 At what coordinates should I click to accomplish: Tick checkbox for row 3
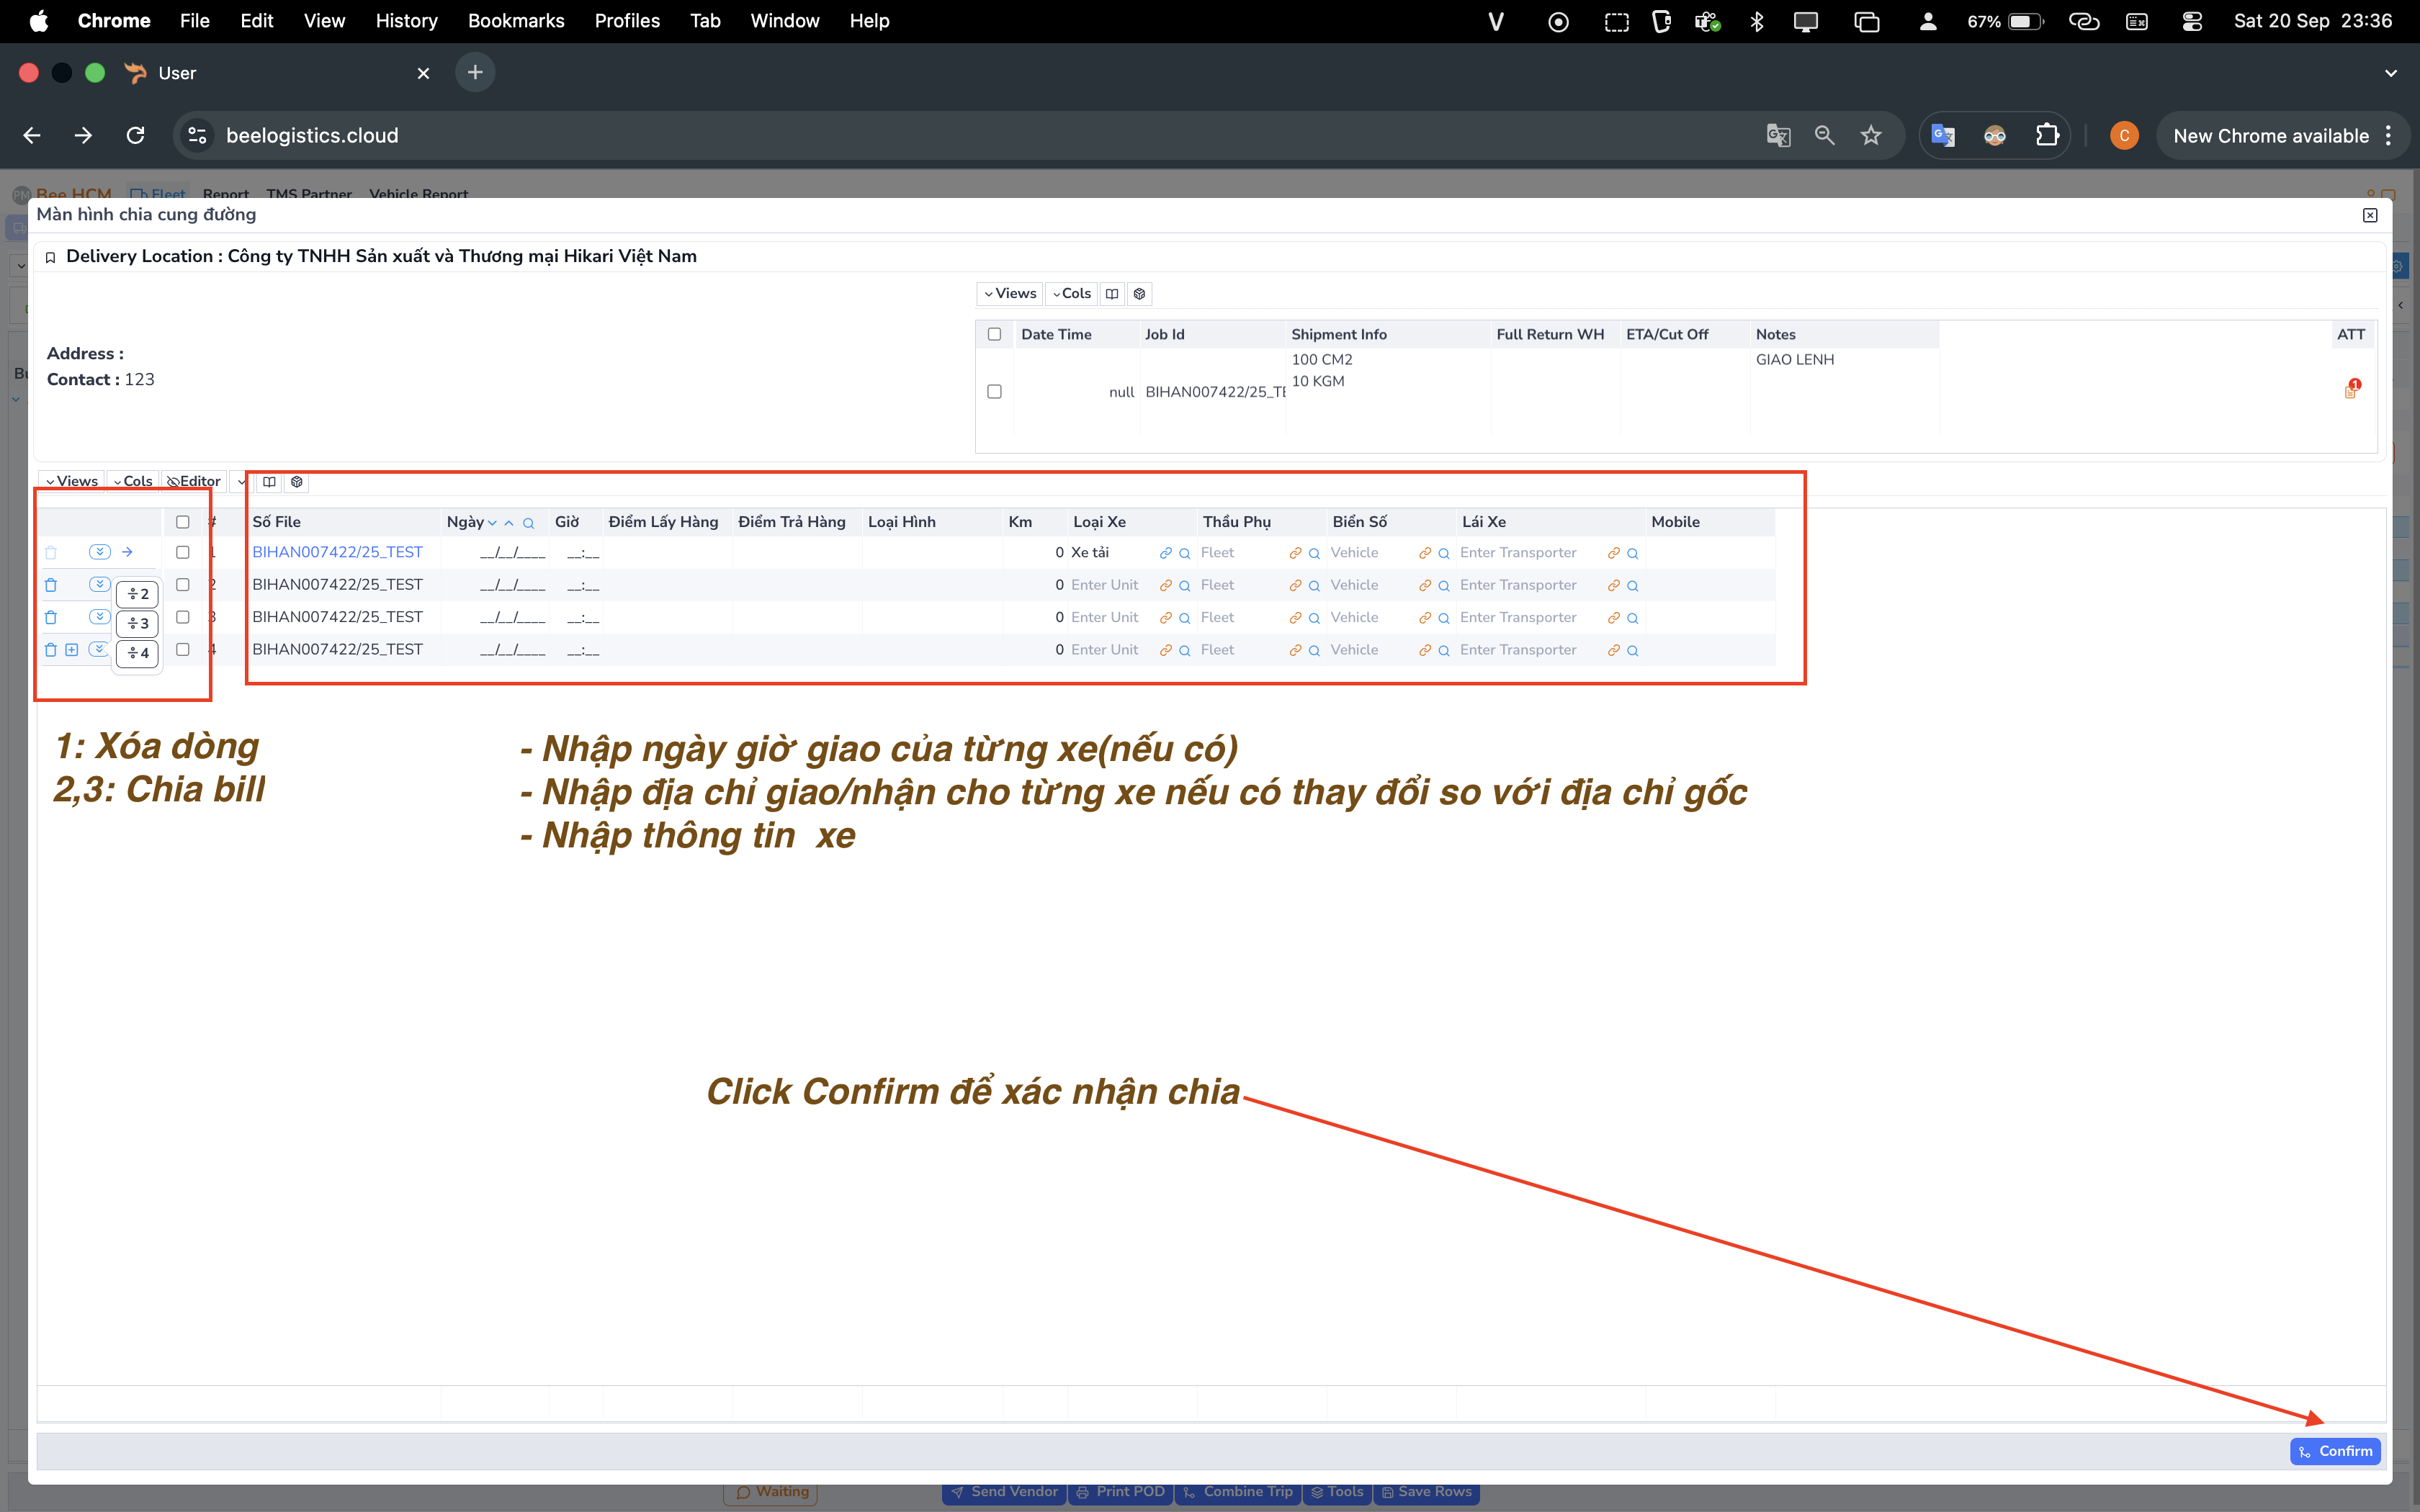point(183,617)
